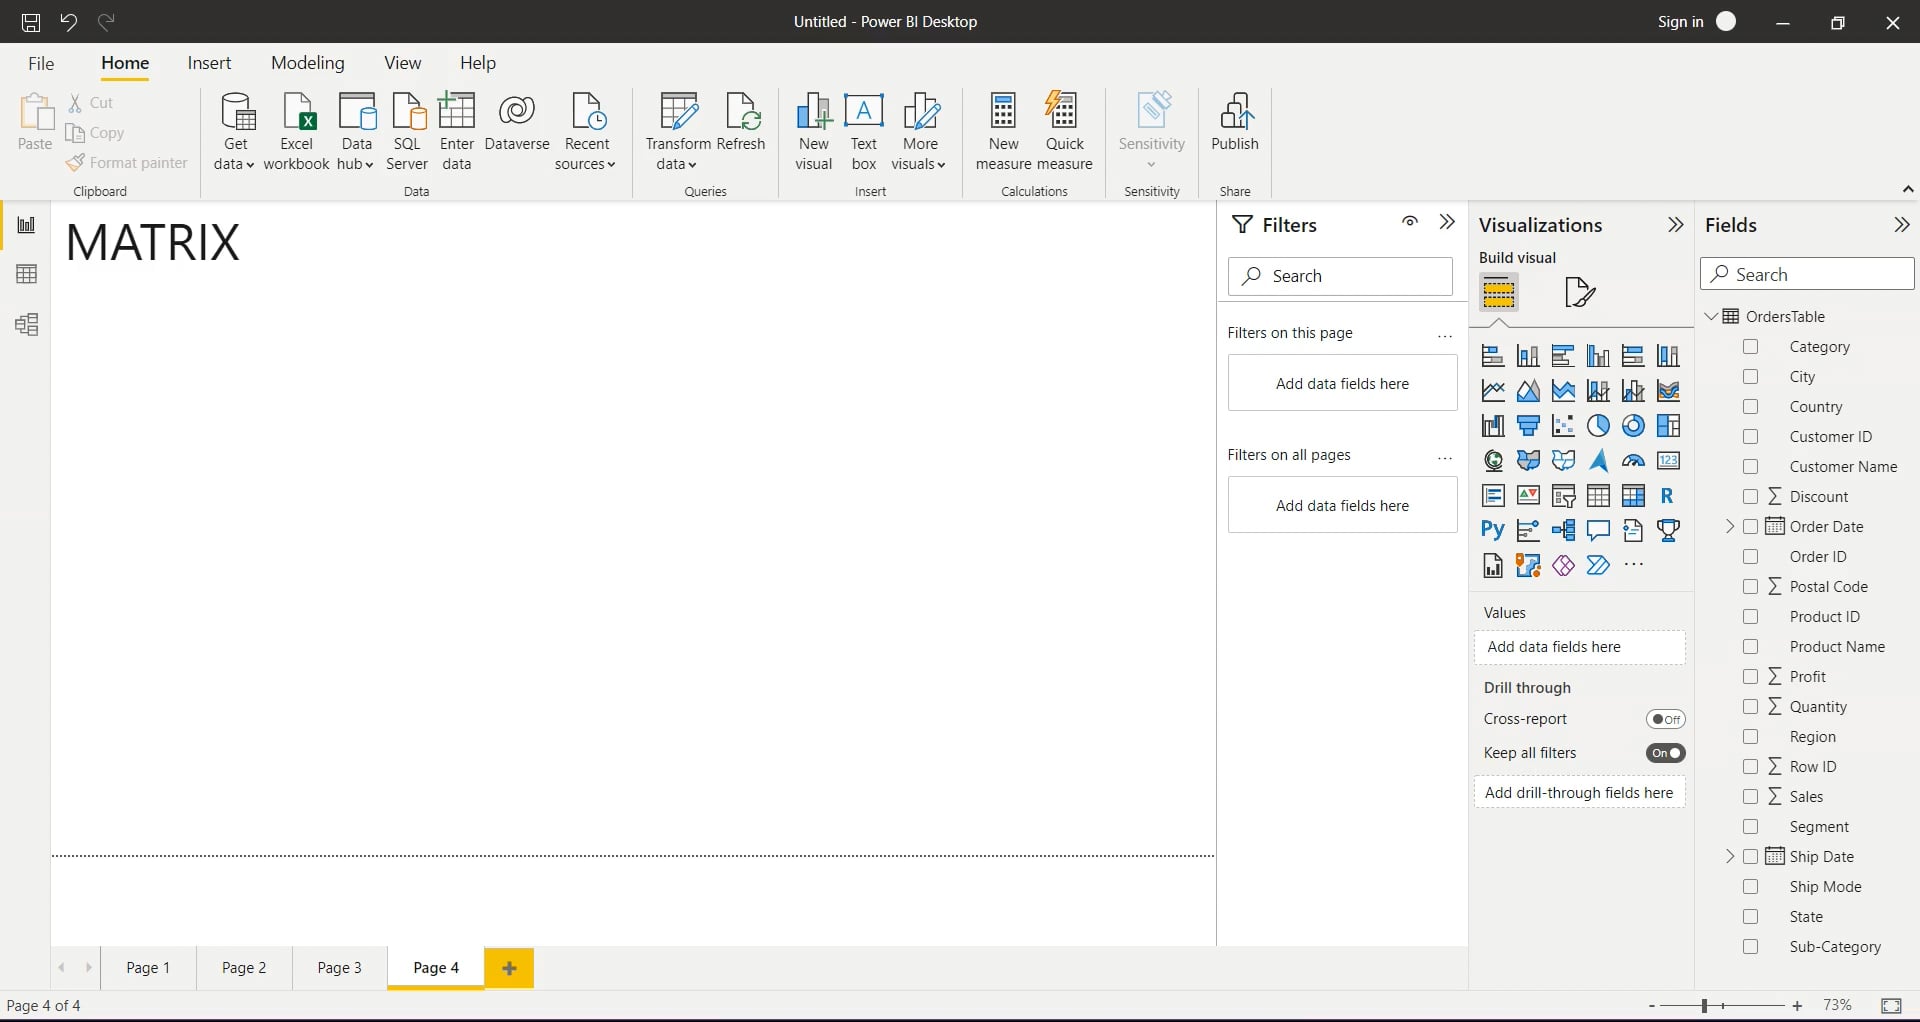Select the pie chart visualization icon

pos(1598,426)
